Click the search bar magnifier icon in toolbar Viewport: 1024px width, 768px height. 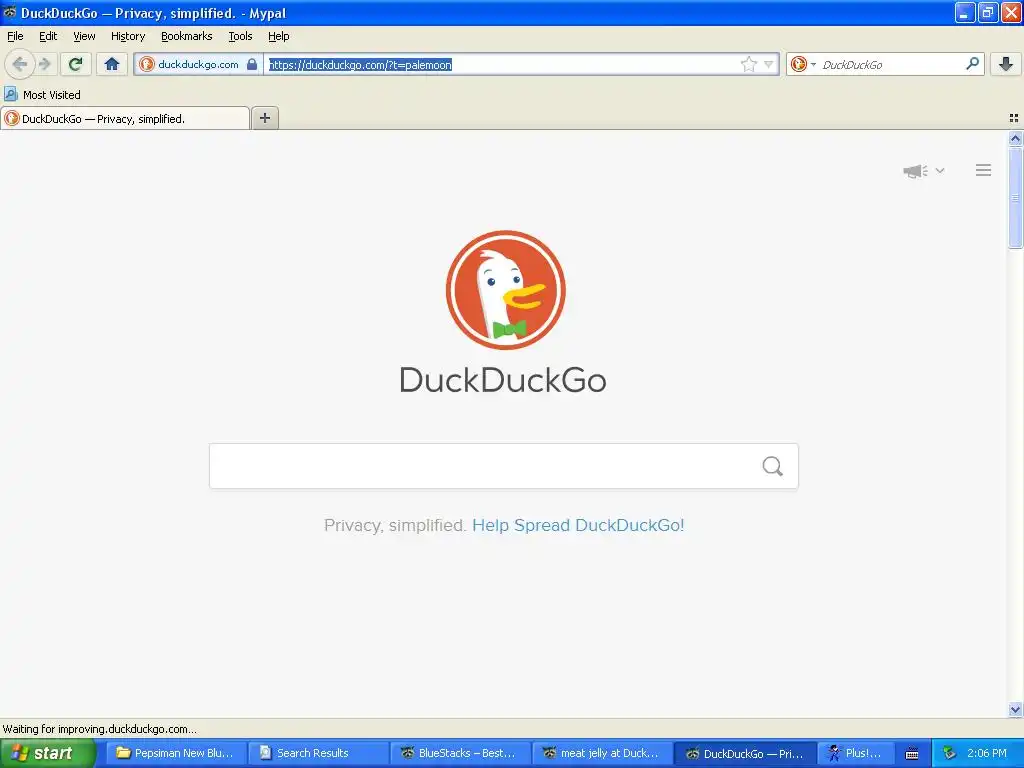[x=972, y=64]
